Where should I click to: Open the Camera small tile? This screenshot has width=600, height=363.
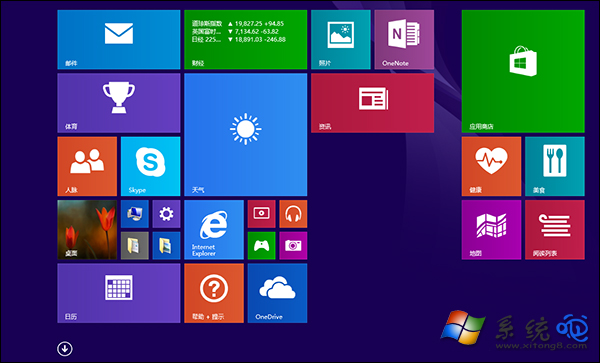point(293,246)
